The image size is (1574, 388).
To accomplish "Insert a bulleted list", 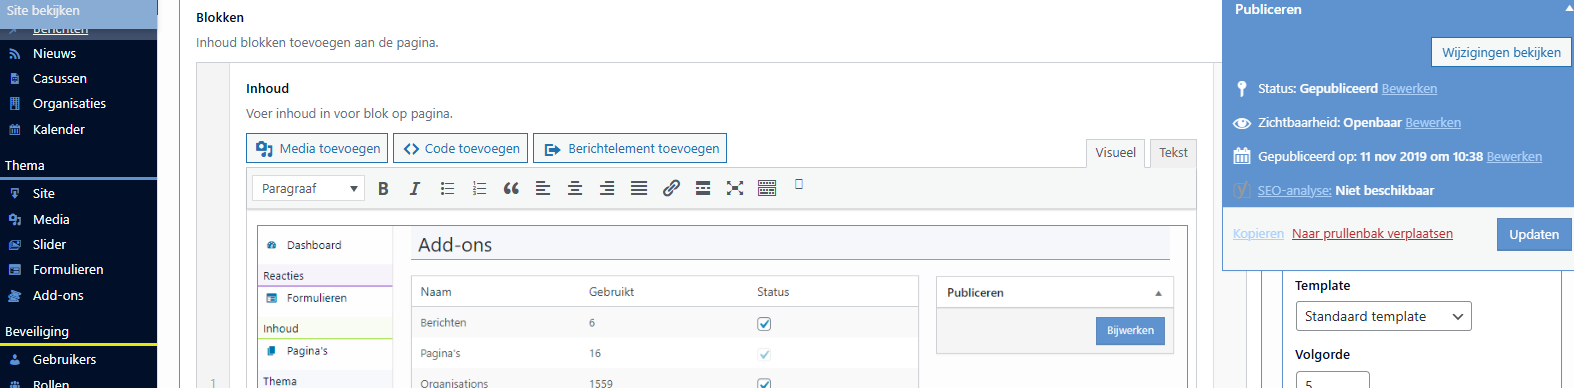I will pos(447,188).
